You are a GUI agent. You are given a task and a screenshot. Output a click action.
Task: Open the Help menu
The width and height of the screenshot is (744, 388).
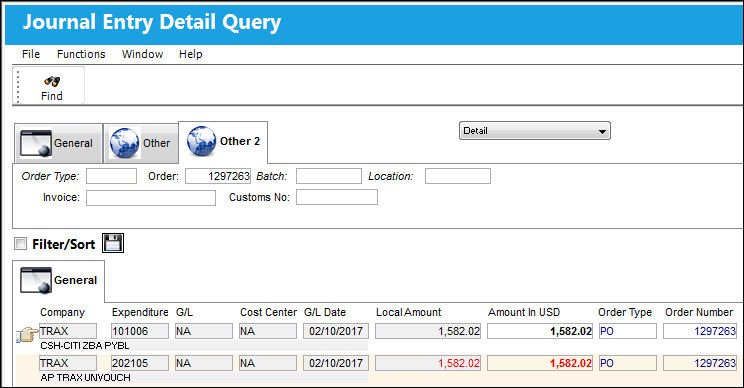click(x=190, y=54)
